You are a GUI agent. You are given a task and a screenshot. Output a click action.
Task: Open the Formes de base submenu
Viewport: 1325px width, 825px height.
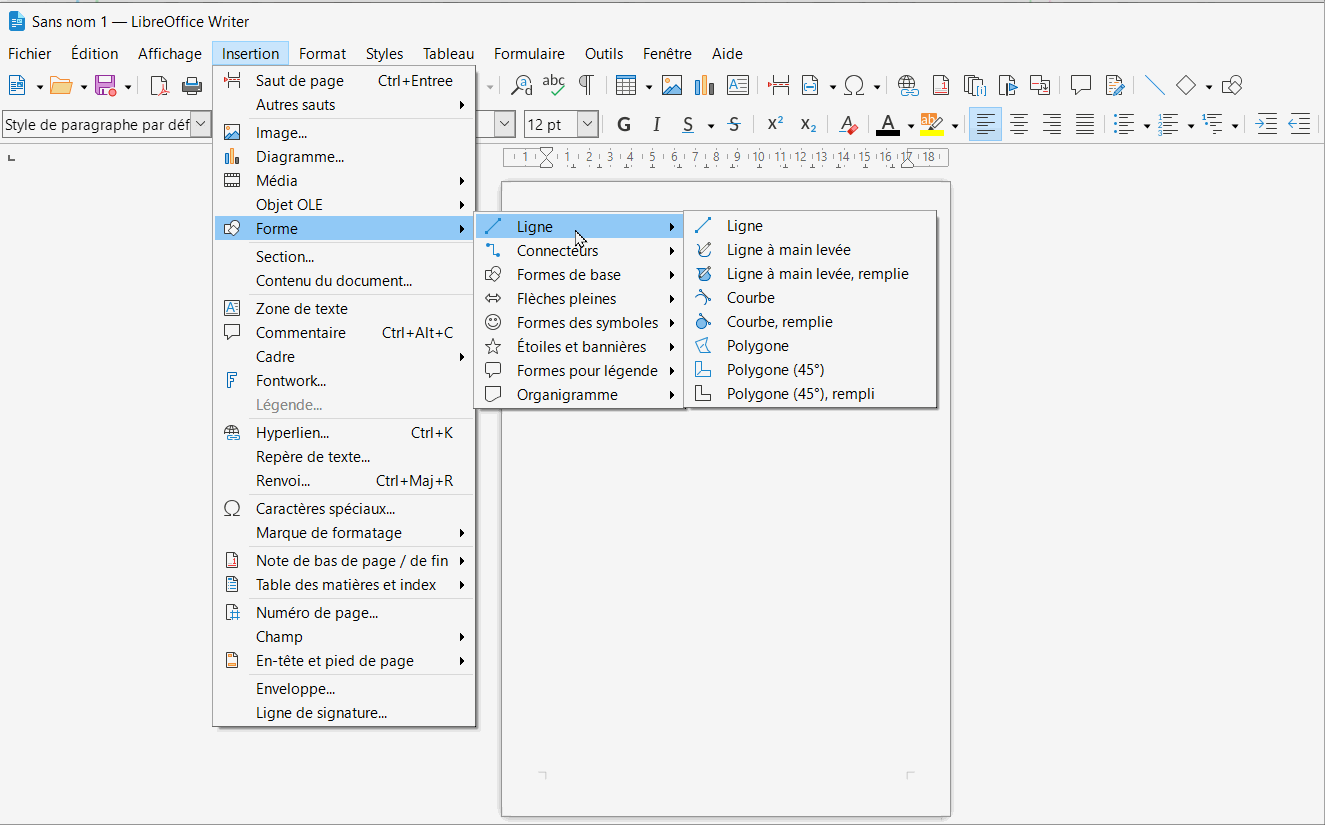(579, 275)
